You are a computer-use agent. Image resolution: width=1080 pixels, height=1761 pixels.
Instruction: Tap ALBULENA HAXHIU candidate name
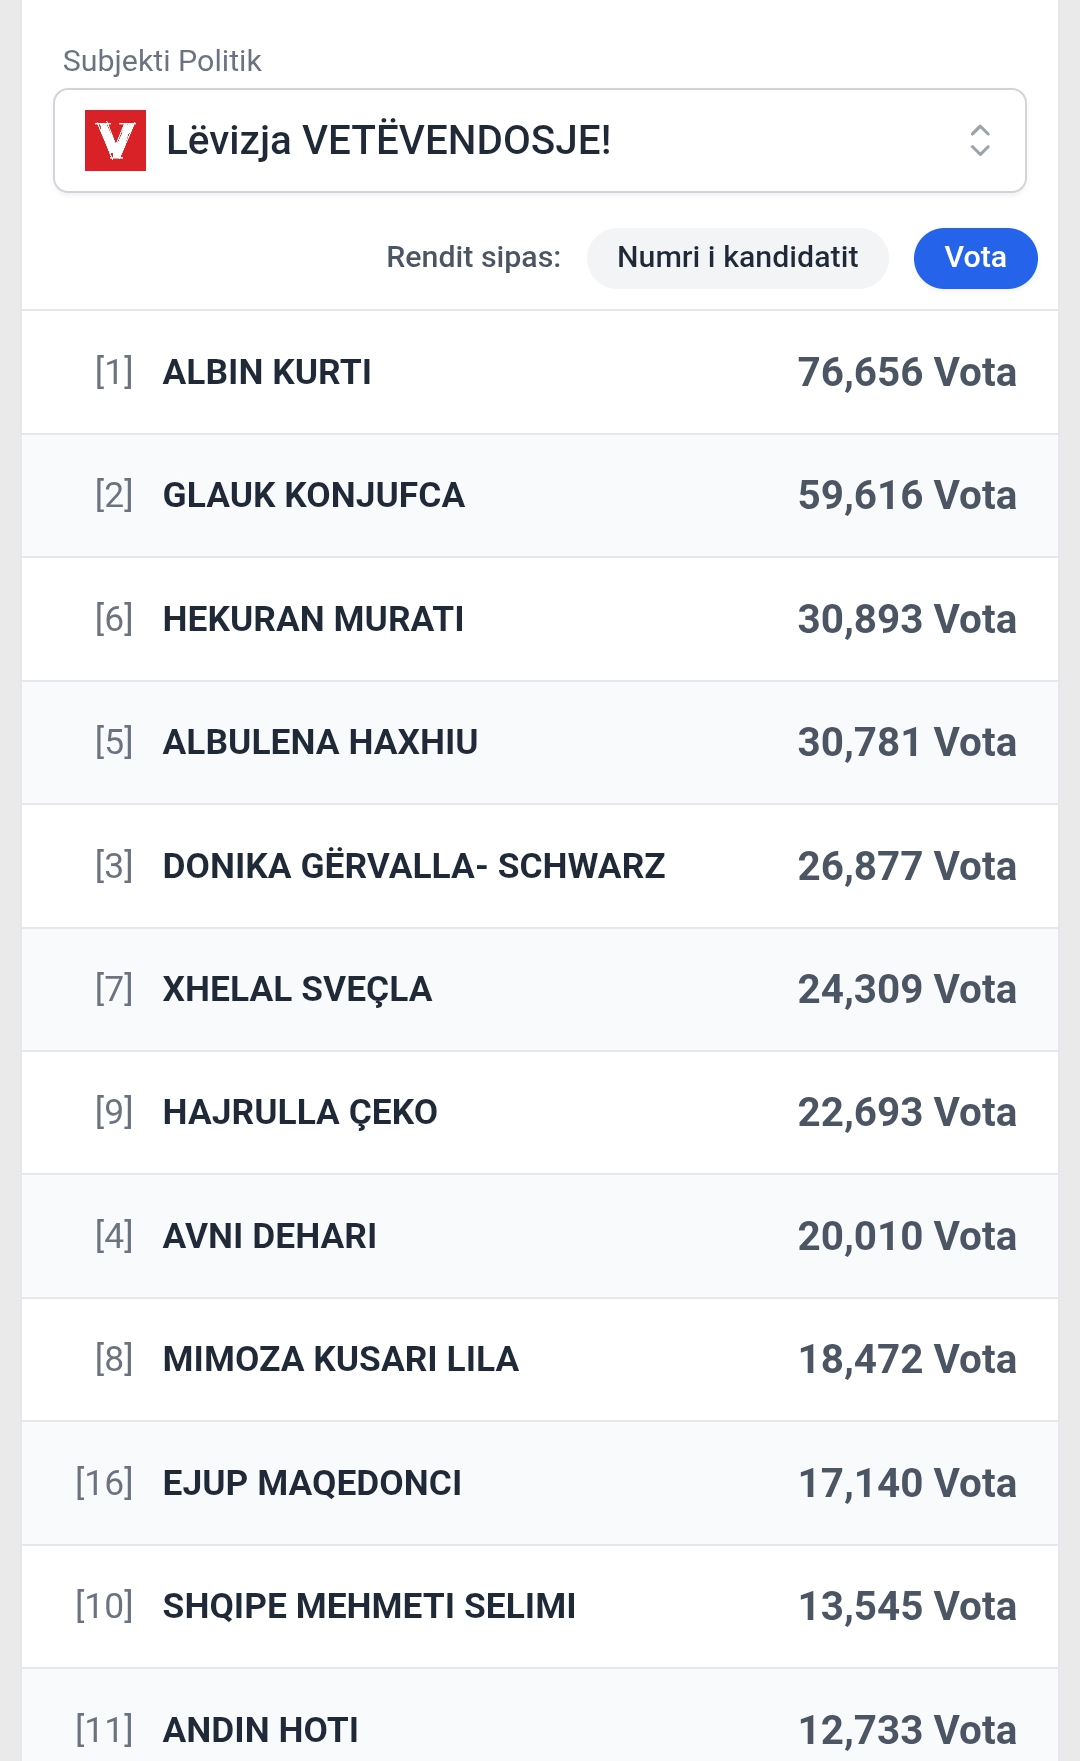(320, 742)
